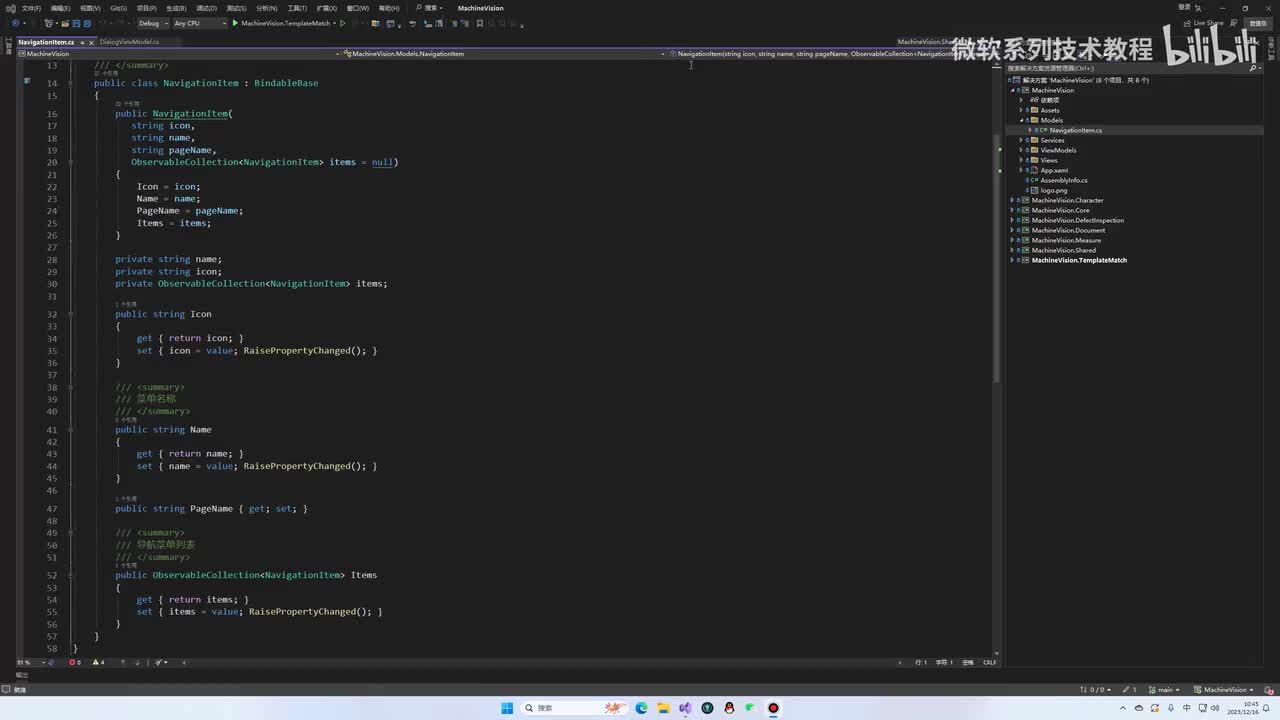Open the 视图(V) menu

(90, 8)
